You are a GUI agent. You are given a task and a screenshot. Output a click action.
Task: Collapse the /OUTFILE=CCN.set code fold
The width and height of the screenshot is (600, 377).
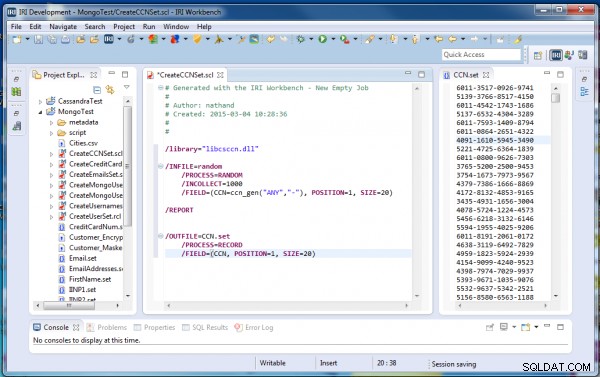click(161, 236)
